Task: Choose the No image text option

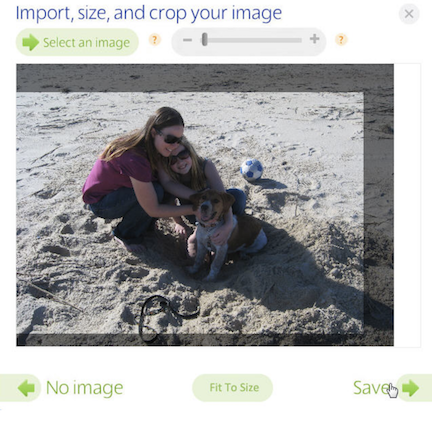Action: coord(84,388)
